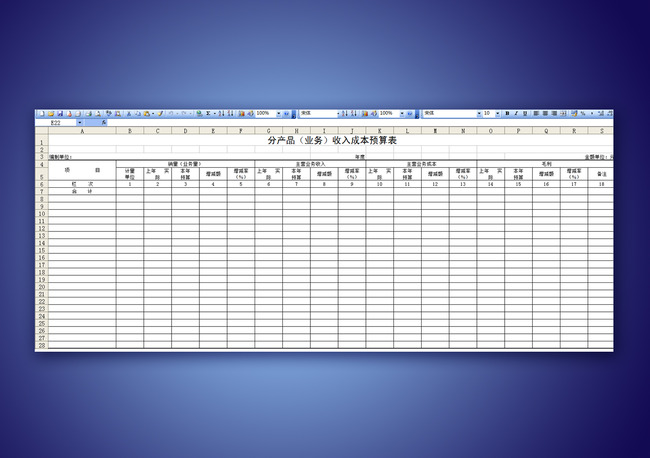Click the E22 Name Box field
This screenshot has width=650, height=458.
(56, 123)
